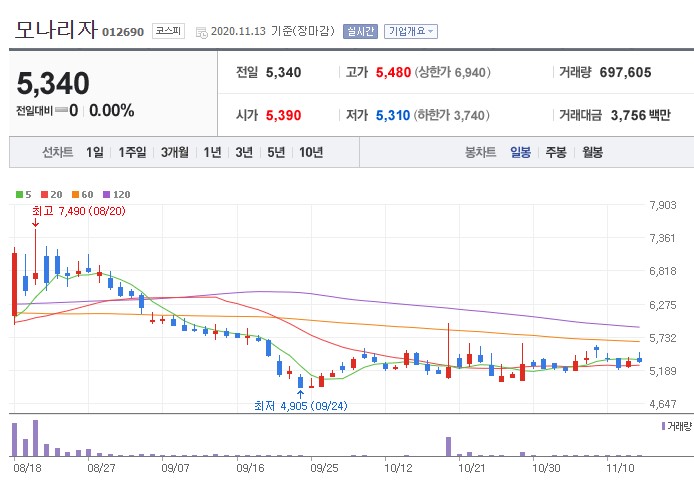Click the 고가 value 5,480
This screenshot has width=694, height=482.
point(393,72)
